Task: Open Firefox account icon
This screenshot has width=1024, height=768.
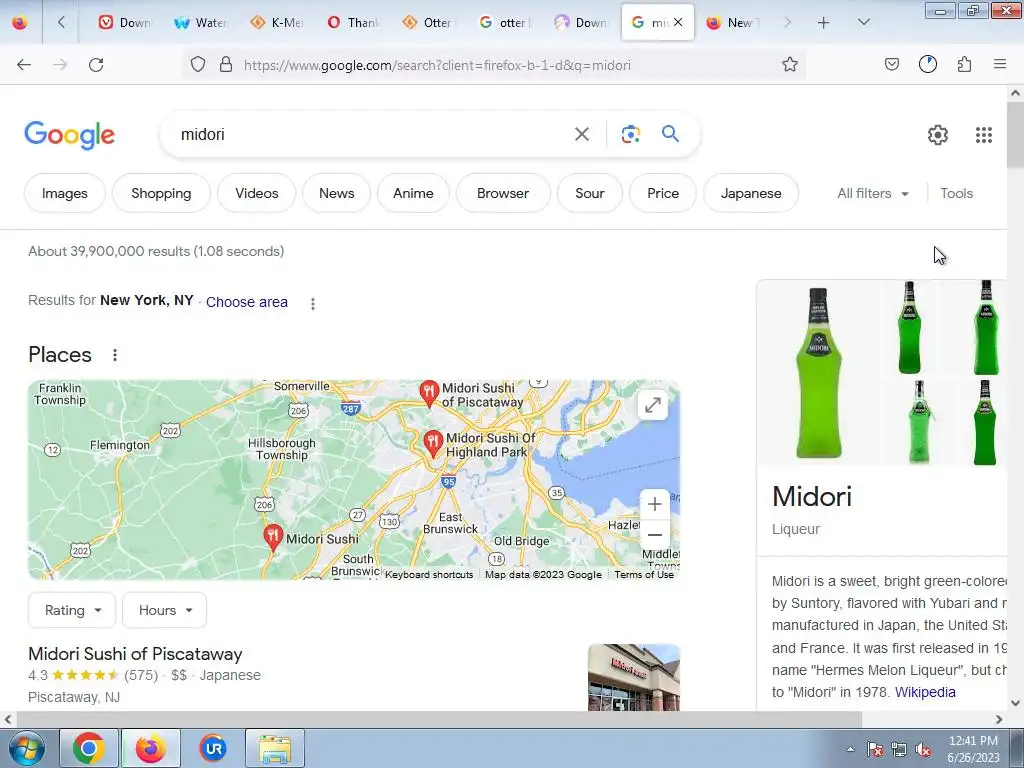Action: 928,65
